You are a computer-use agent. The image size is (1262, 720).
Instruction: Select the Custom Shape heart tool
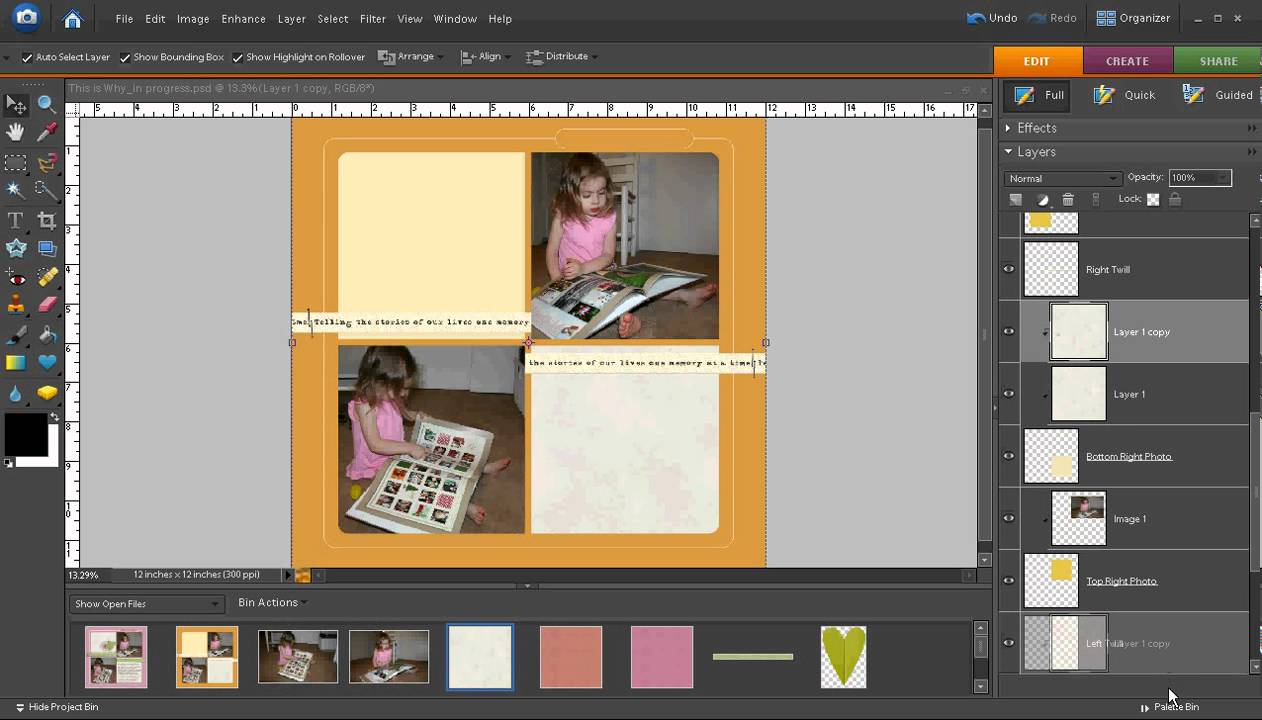tap(47, 363)
